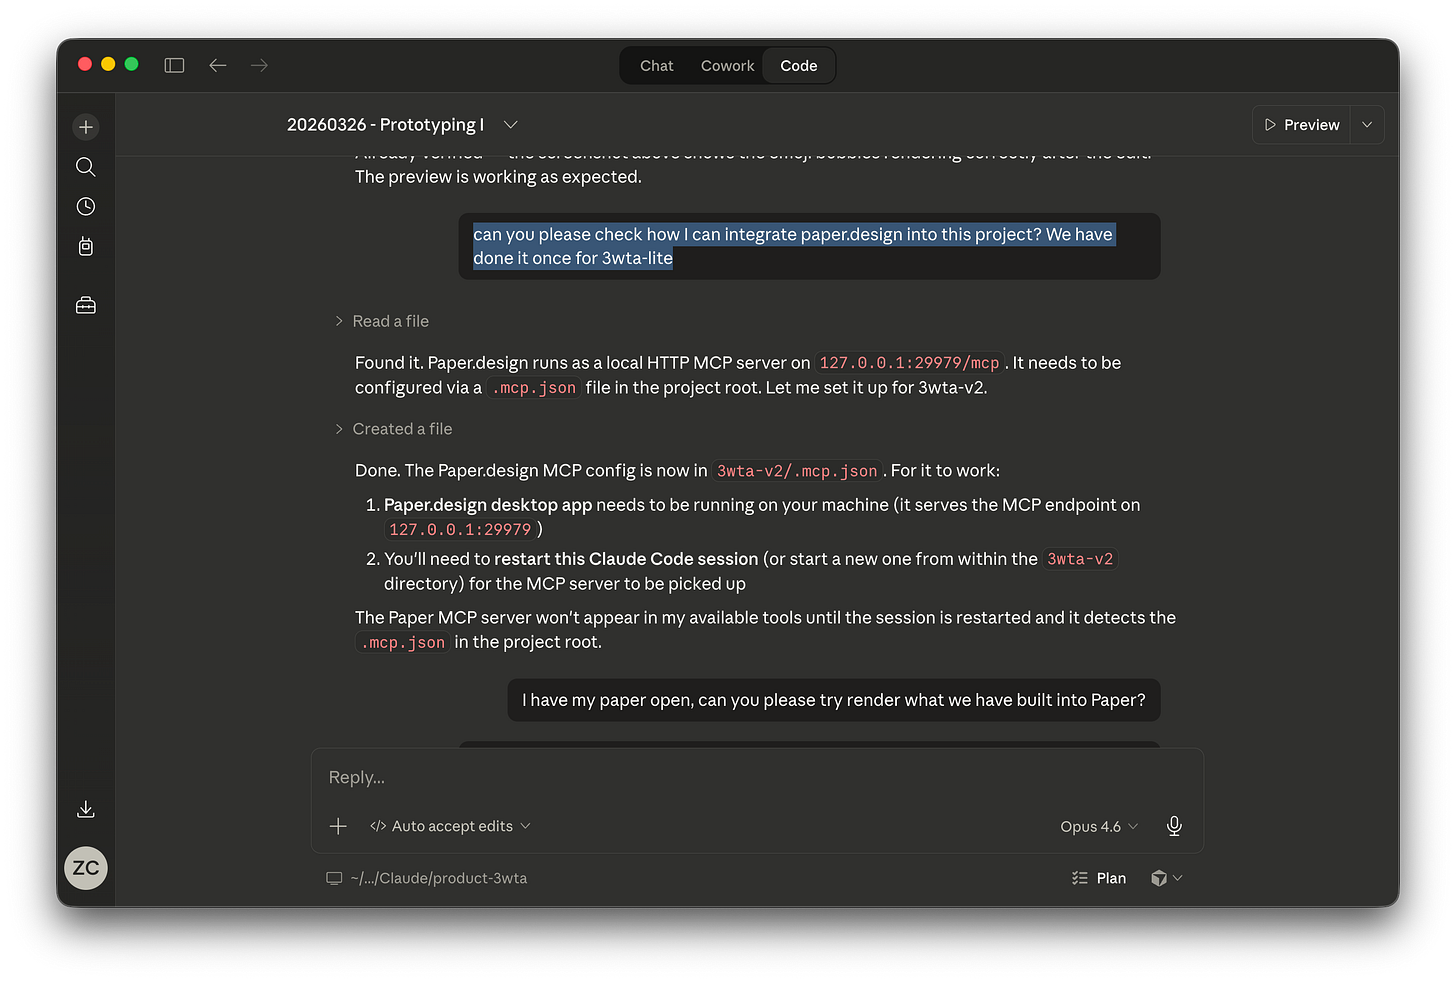
Task: Switch to the Chat tab
Action: pyautogui.click(x=657, y=66)
